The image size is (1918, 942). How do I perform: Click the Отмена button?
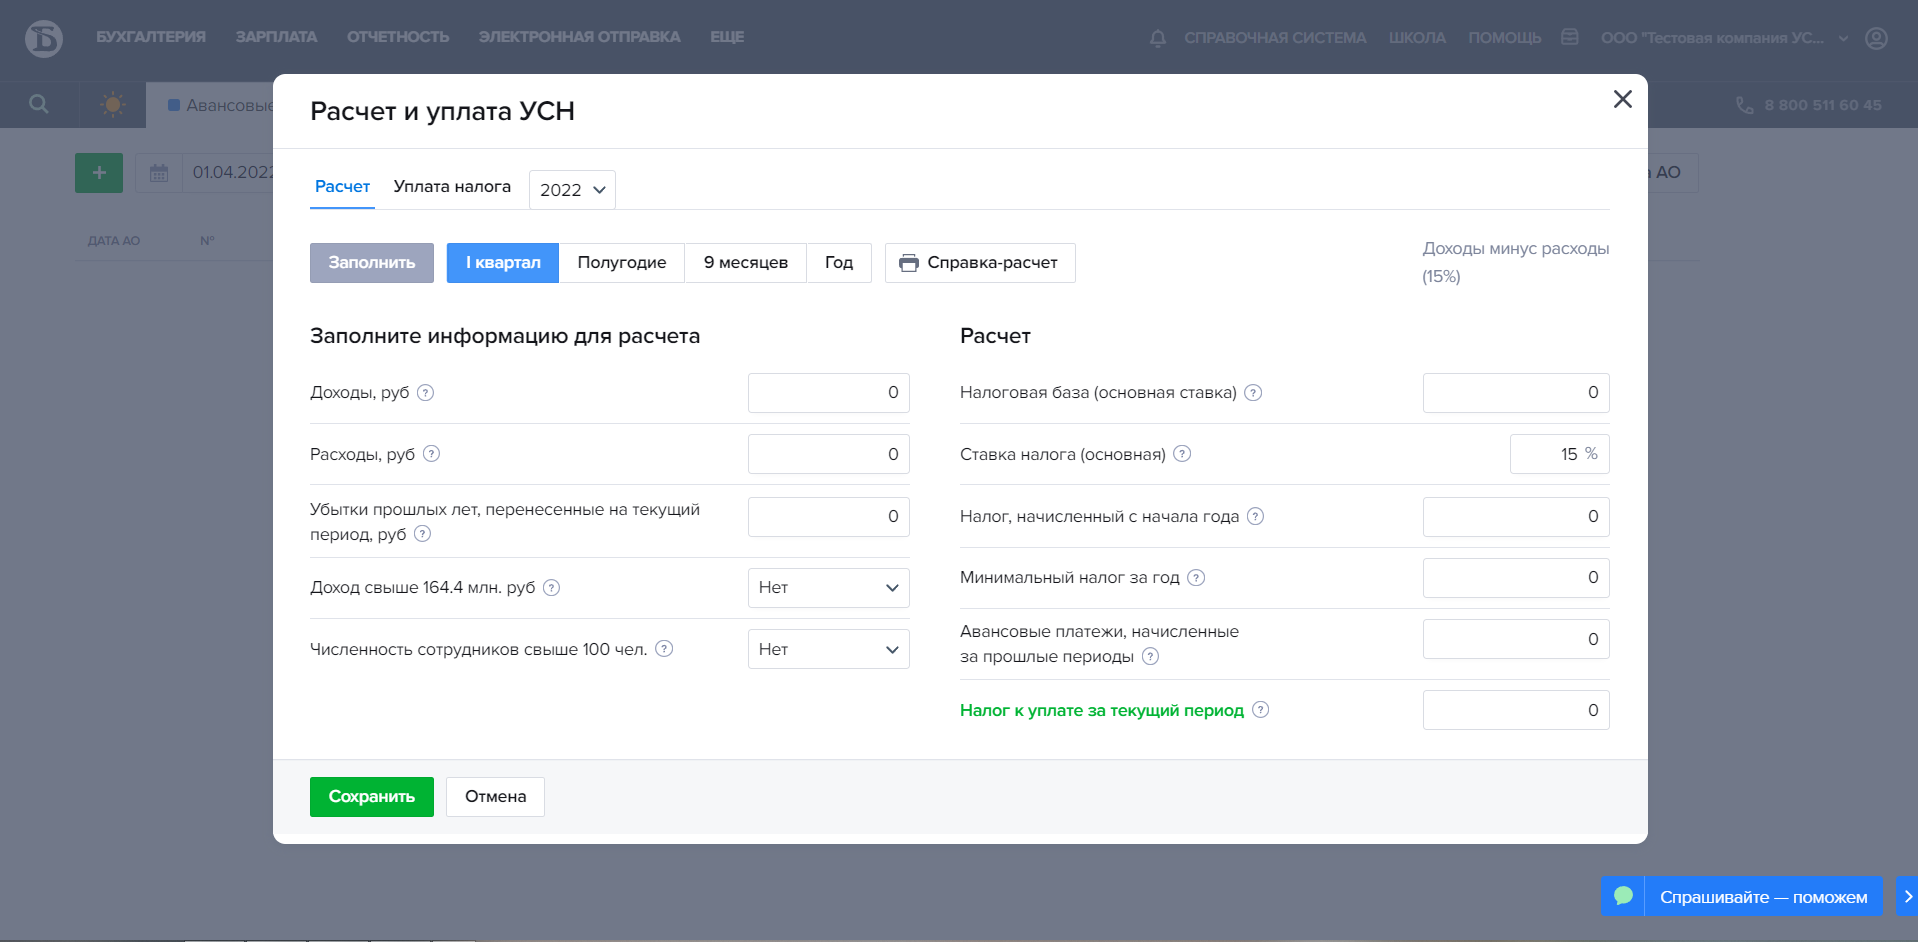[495, 797]
